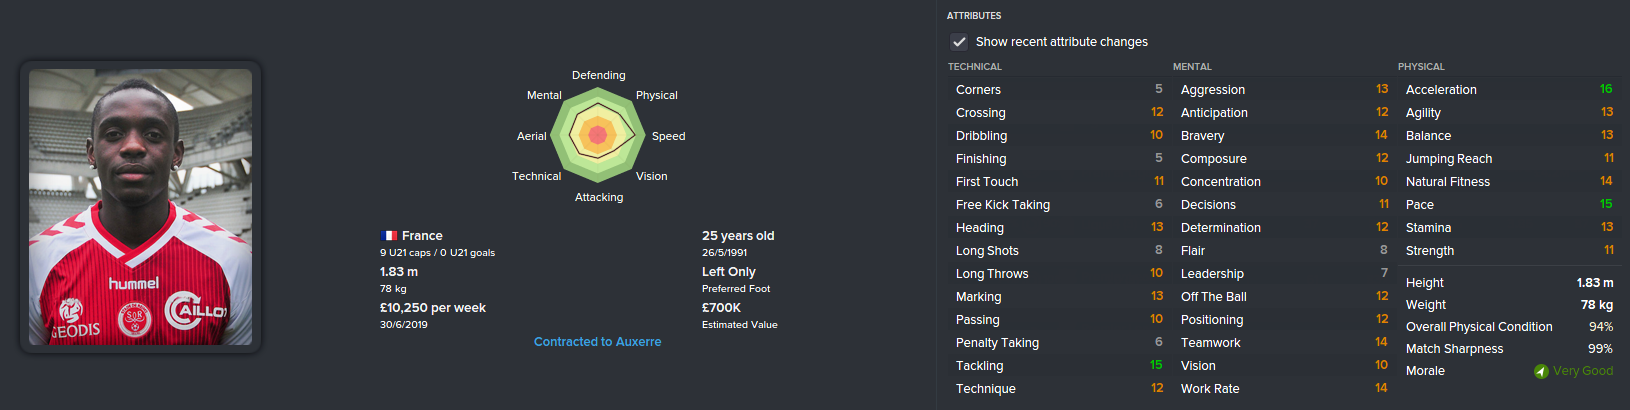Screen dimensions: 1630x410
Task: Select the MENTAL column header
Action: pyautogui.click(x=1192, y=67)
